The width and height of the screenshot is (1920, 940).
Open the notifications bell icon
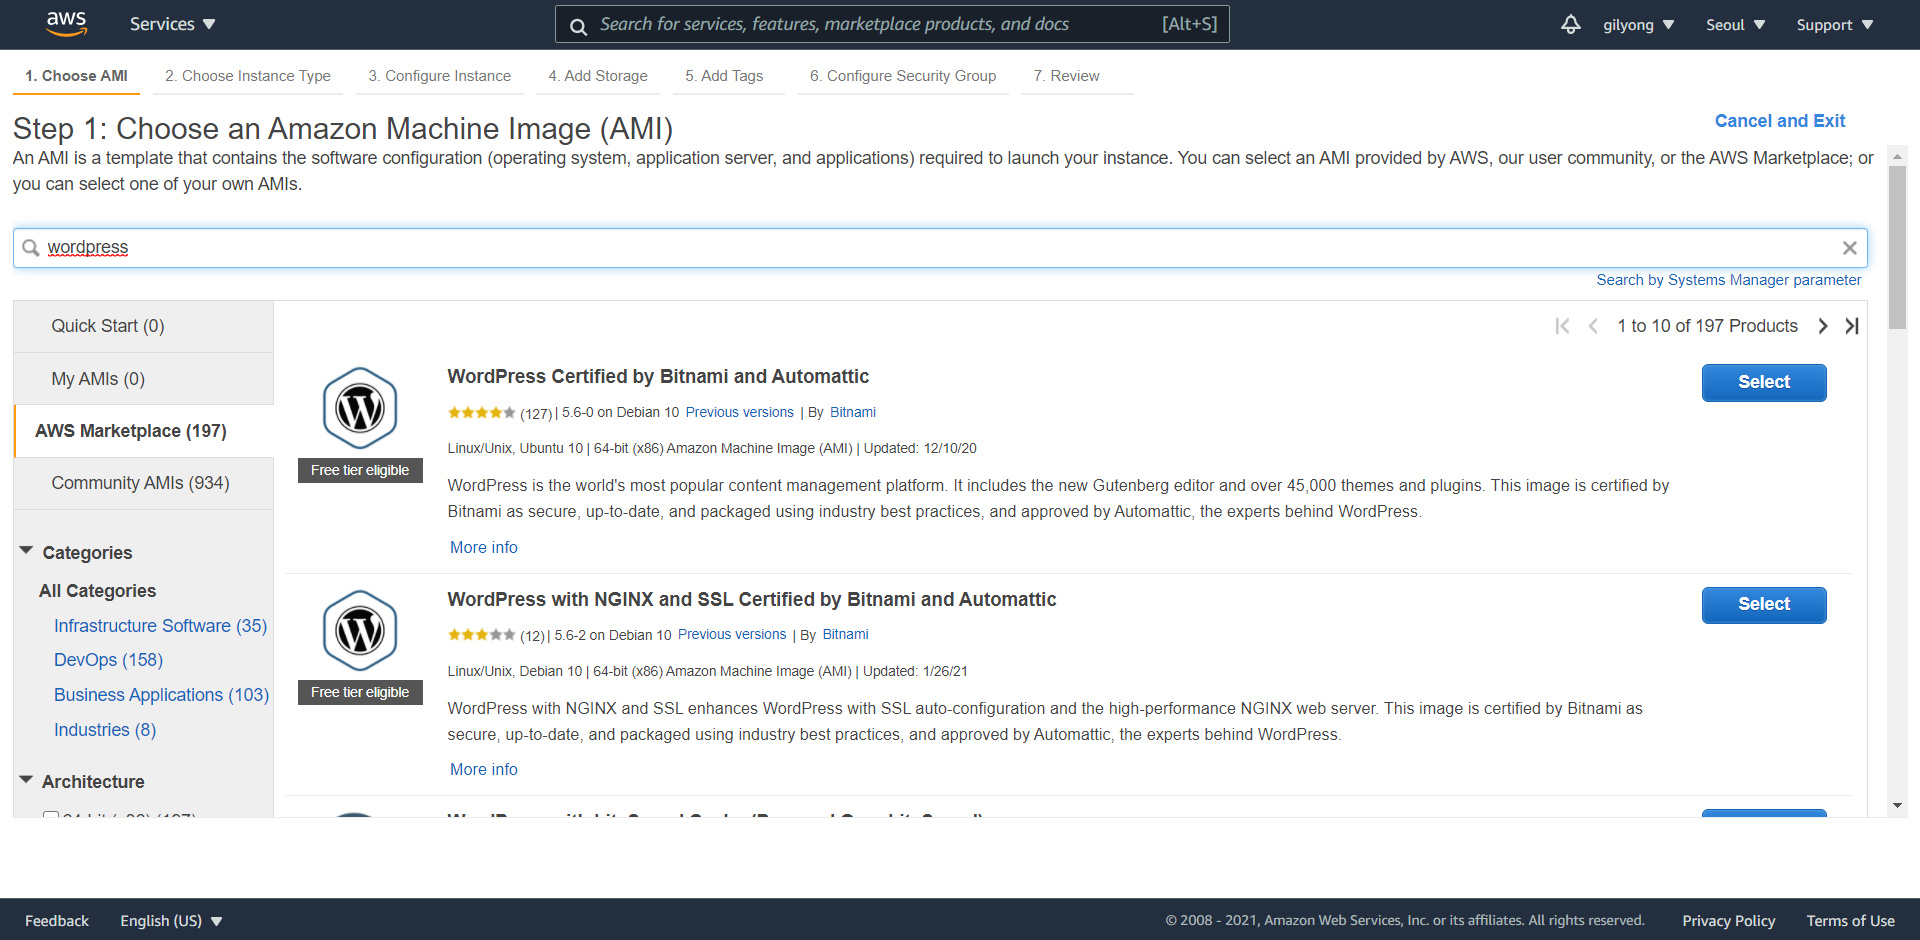pyautogui.click(x=1570, y=24)
